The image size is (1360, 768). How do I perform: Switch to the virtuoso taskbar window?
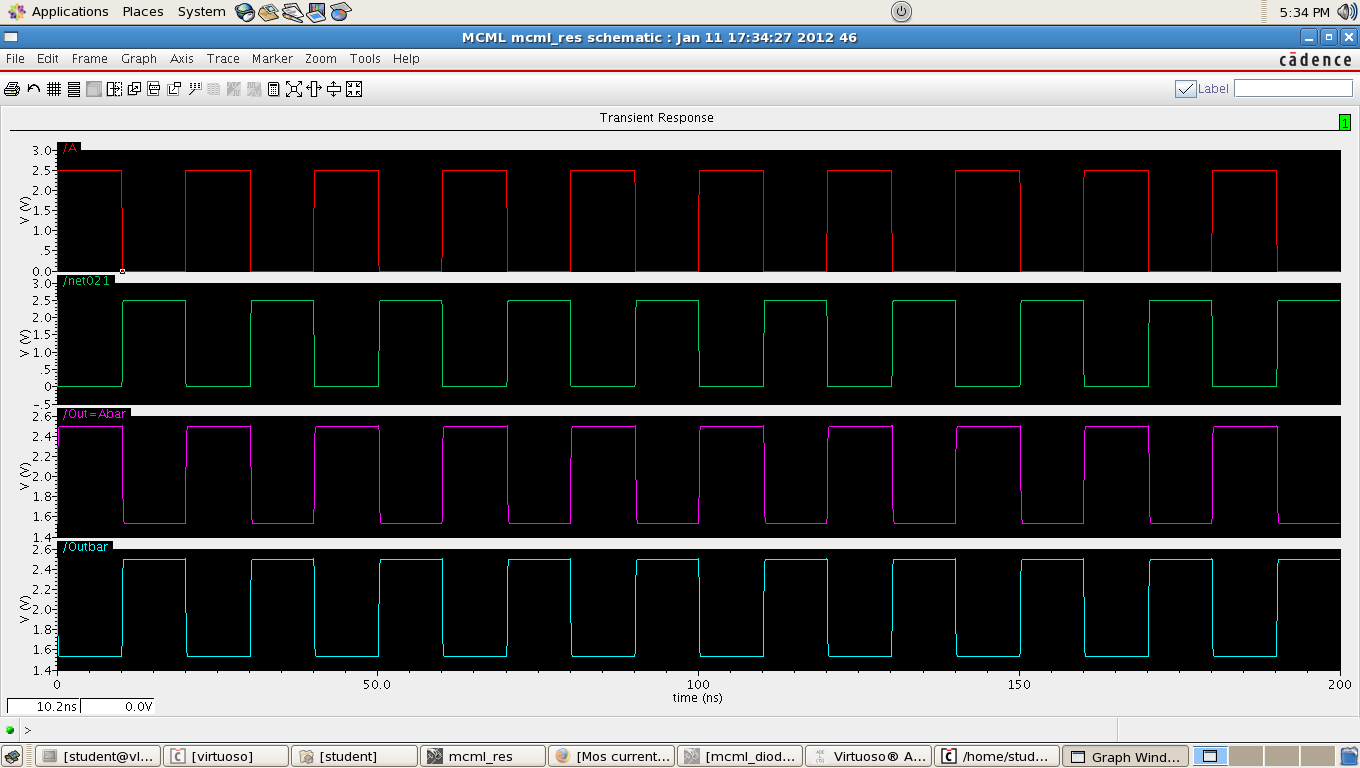click(x=225, y=756)
